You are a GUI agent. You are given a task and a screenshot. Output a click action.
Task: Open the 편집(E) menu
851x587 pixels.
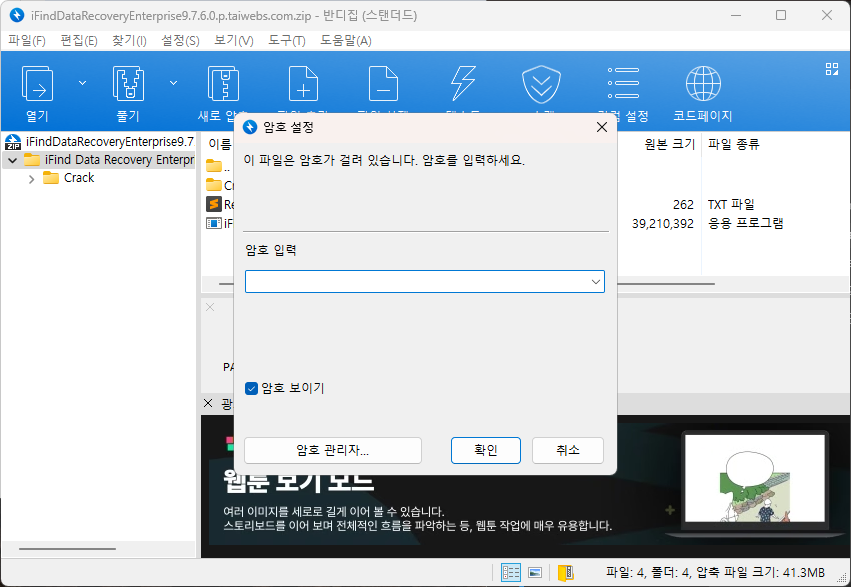click(x=79, y=41)
